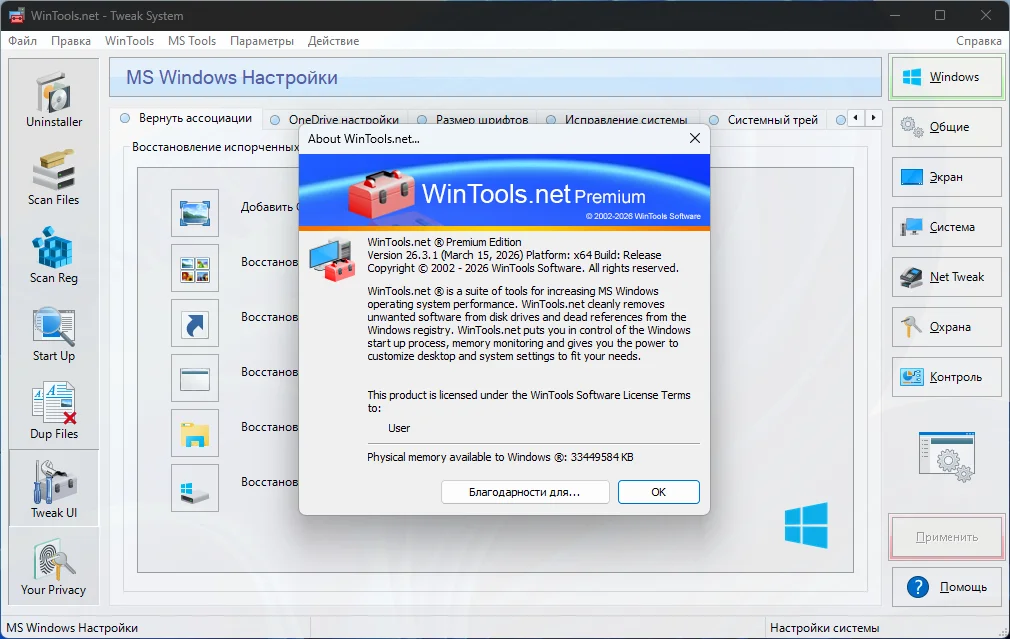
Task: Switch to OneDrive настройки tab
Action: click(x=335, y=119)
